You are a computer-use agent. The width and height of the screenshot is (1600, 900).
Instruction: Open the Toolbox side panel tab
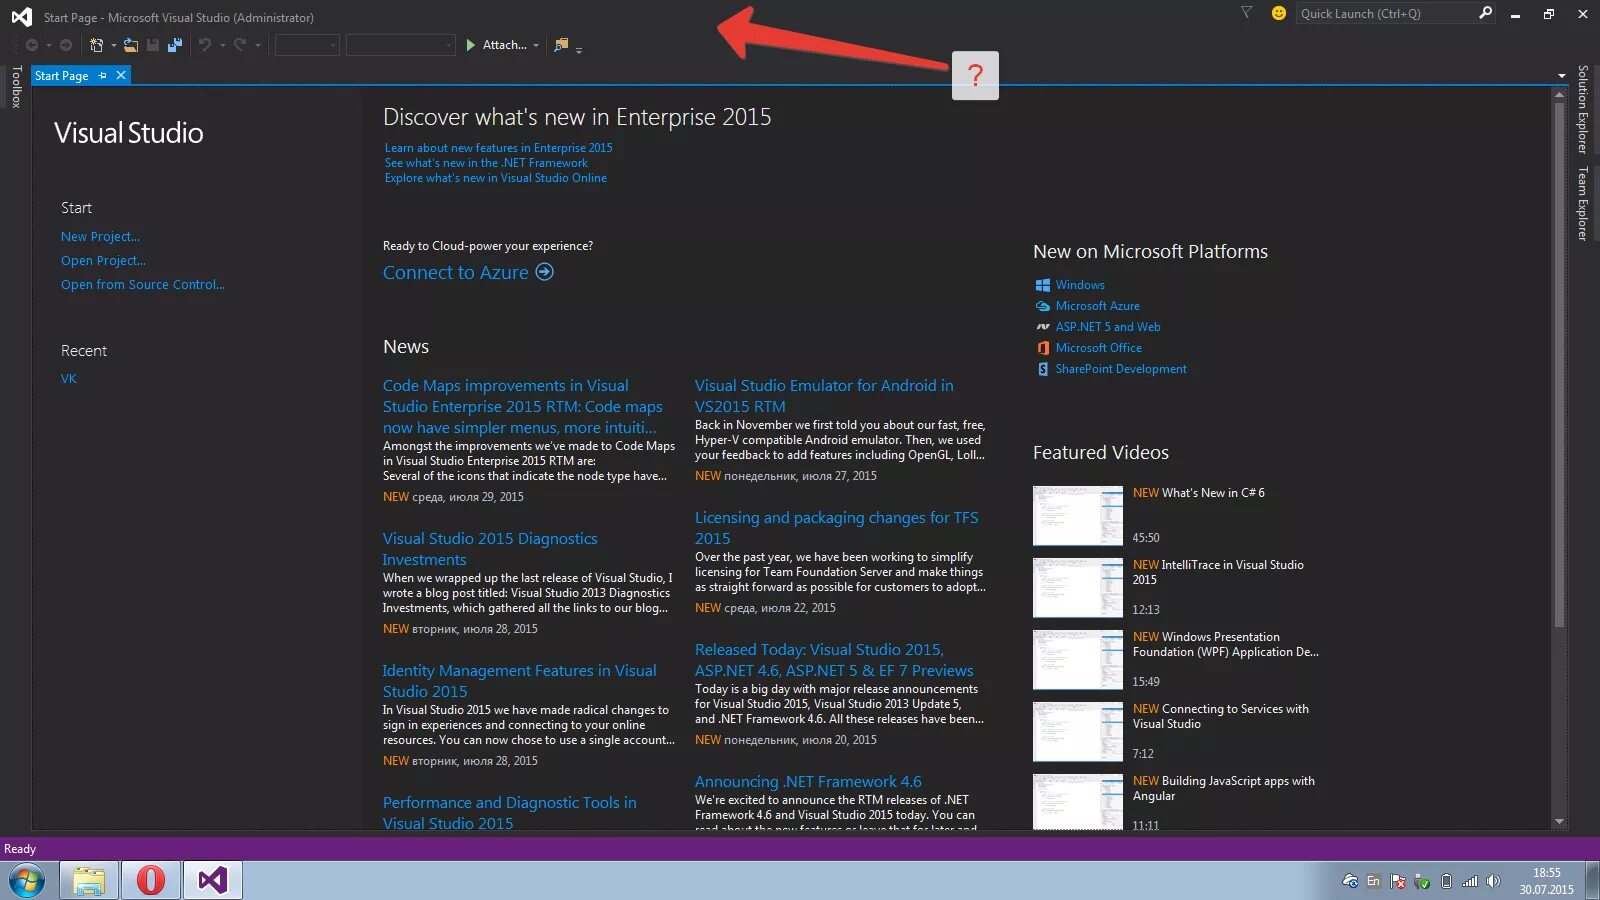point(16,87)
